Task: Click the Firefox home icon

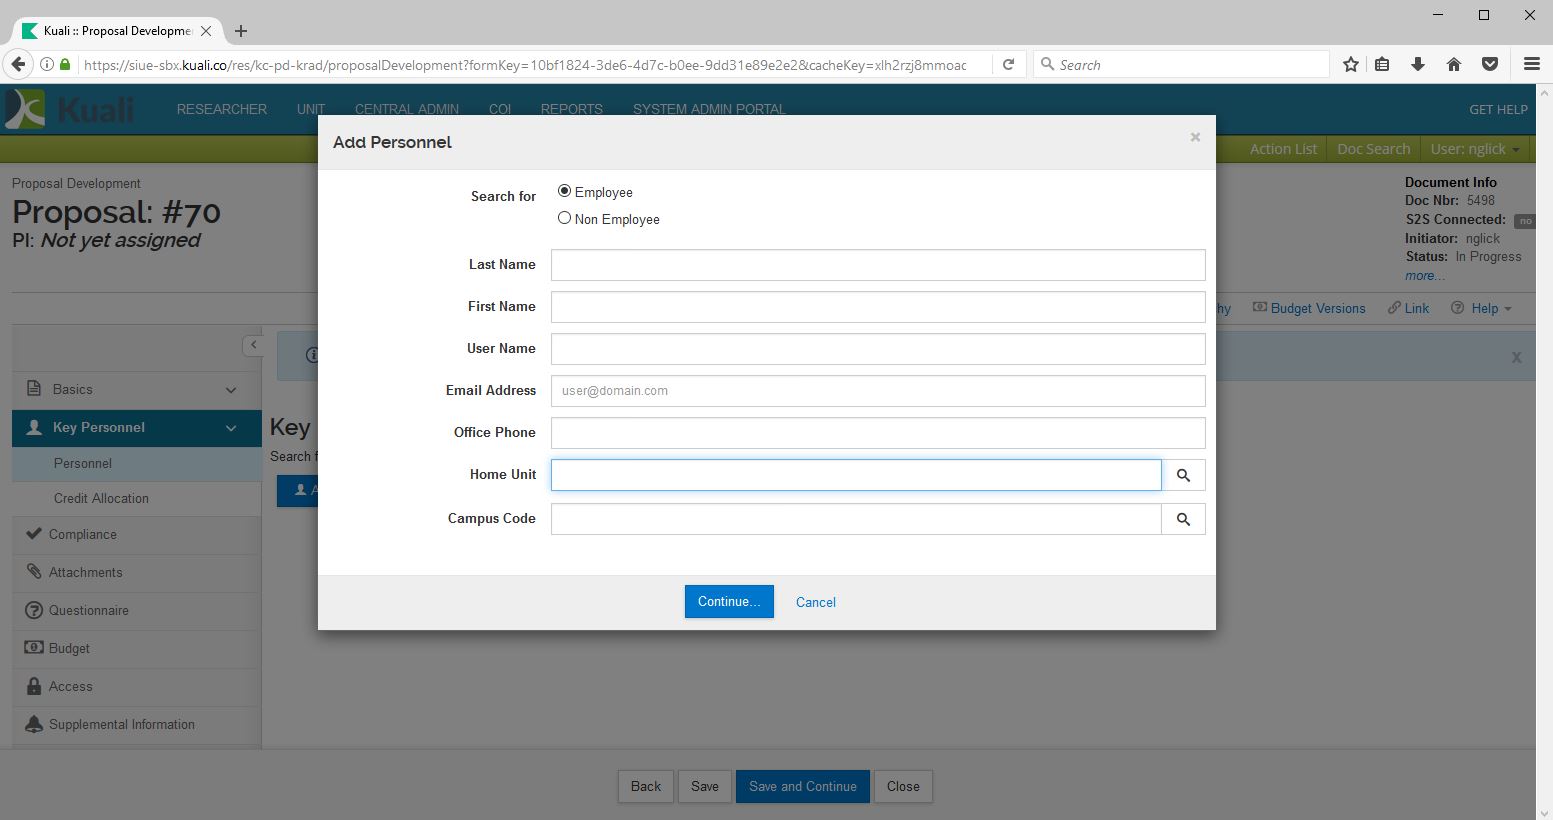Action: pos(1454,64)
